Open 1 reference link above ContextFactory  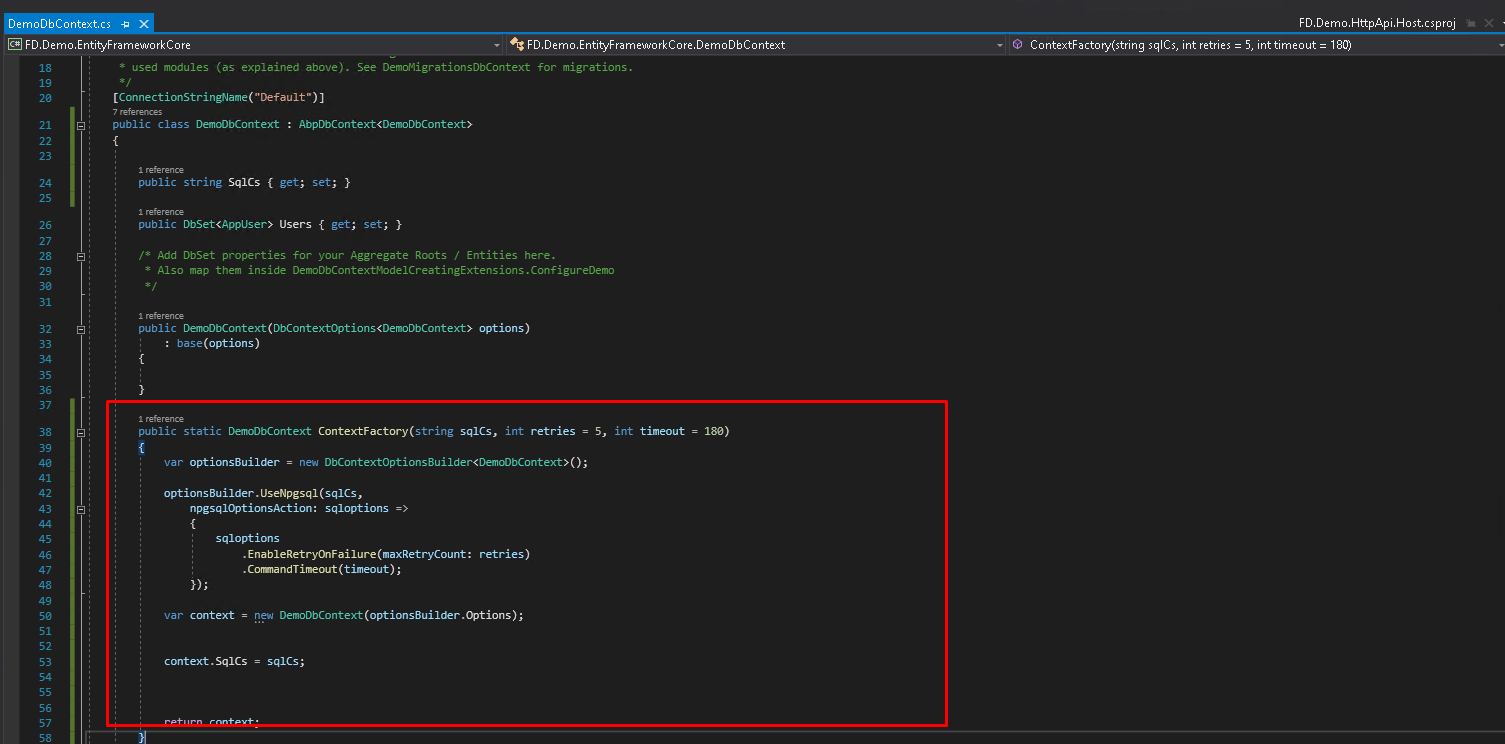(160, 419)
